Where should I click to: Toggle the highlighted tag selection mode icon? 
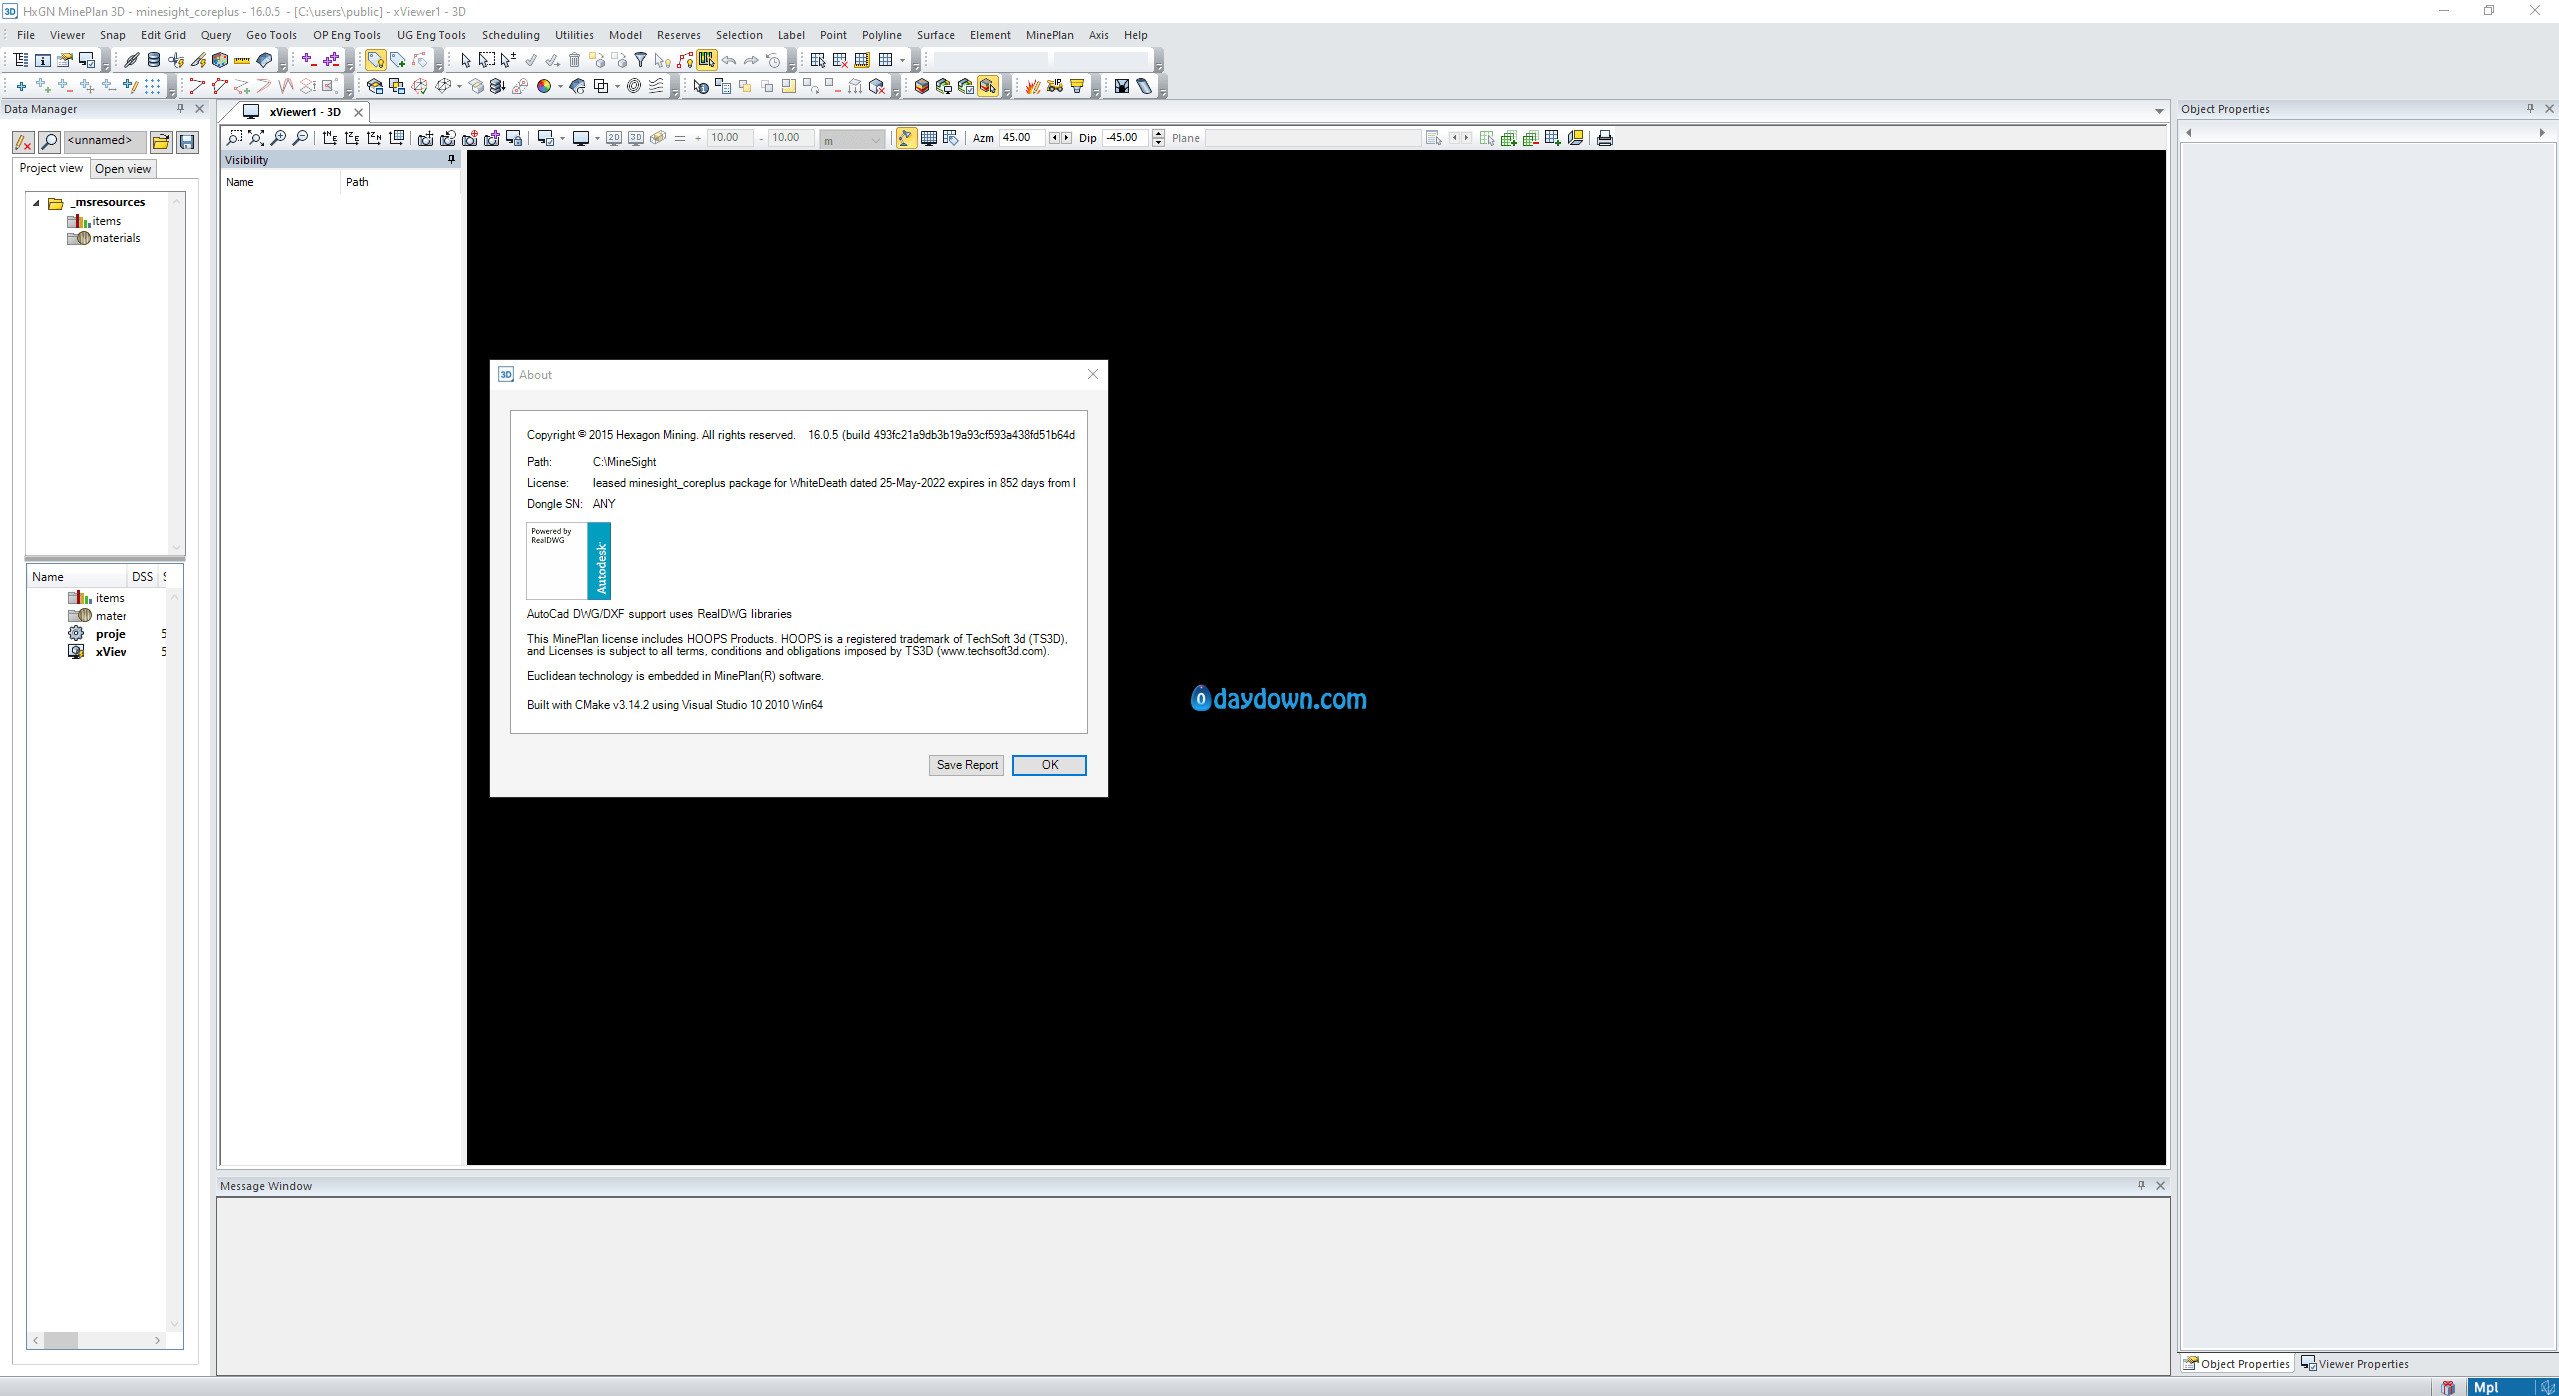375,60
